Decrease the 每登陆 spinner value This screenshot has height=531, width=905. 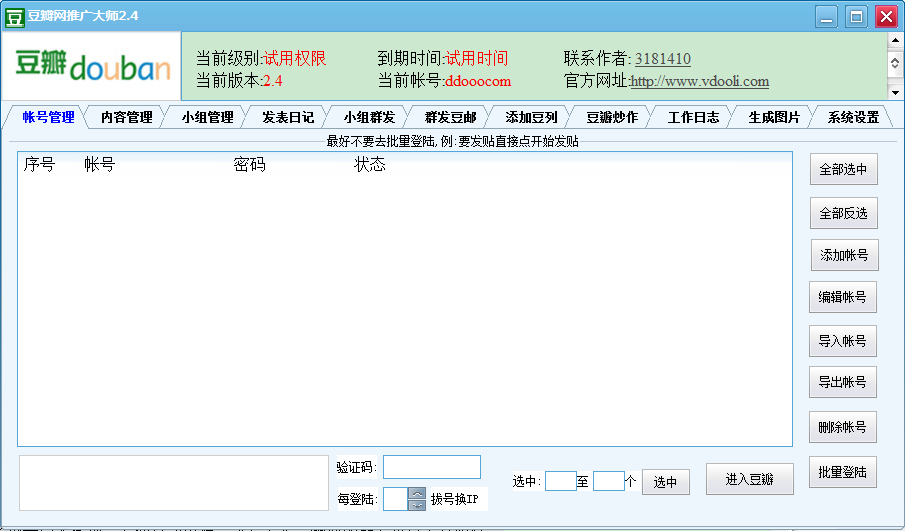(417, 505)
